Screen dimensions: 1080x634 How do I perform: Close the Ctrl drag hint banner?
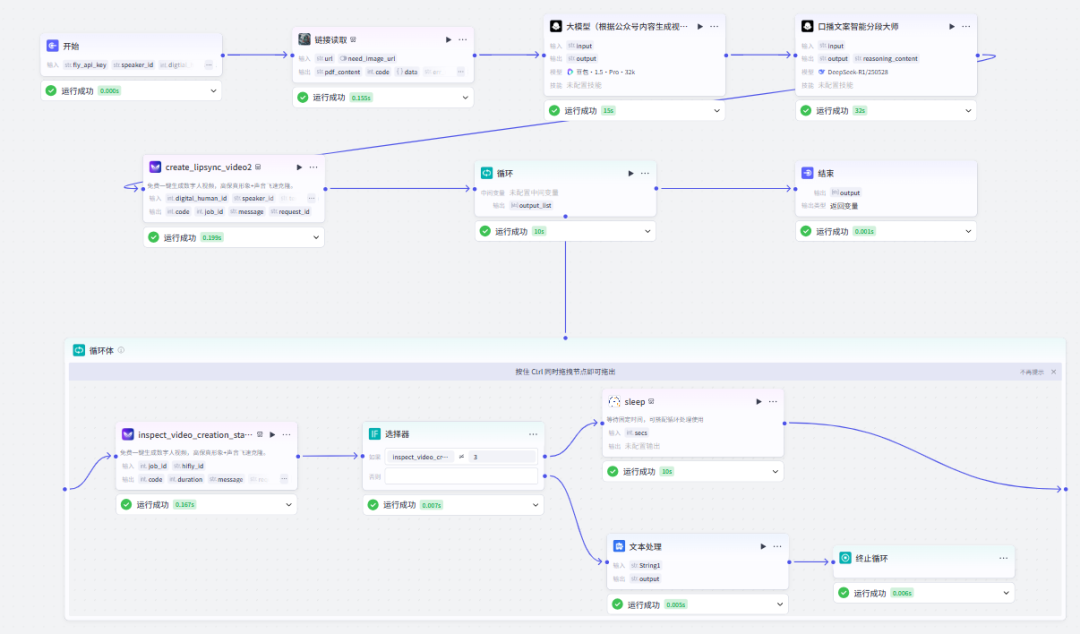tap(1053, 371)
